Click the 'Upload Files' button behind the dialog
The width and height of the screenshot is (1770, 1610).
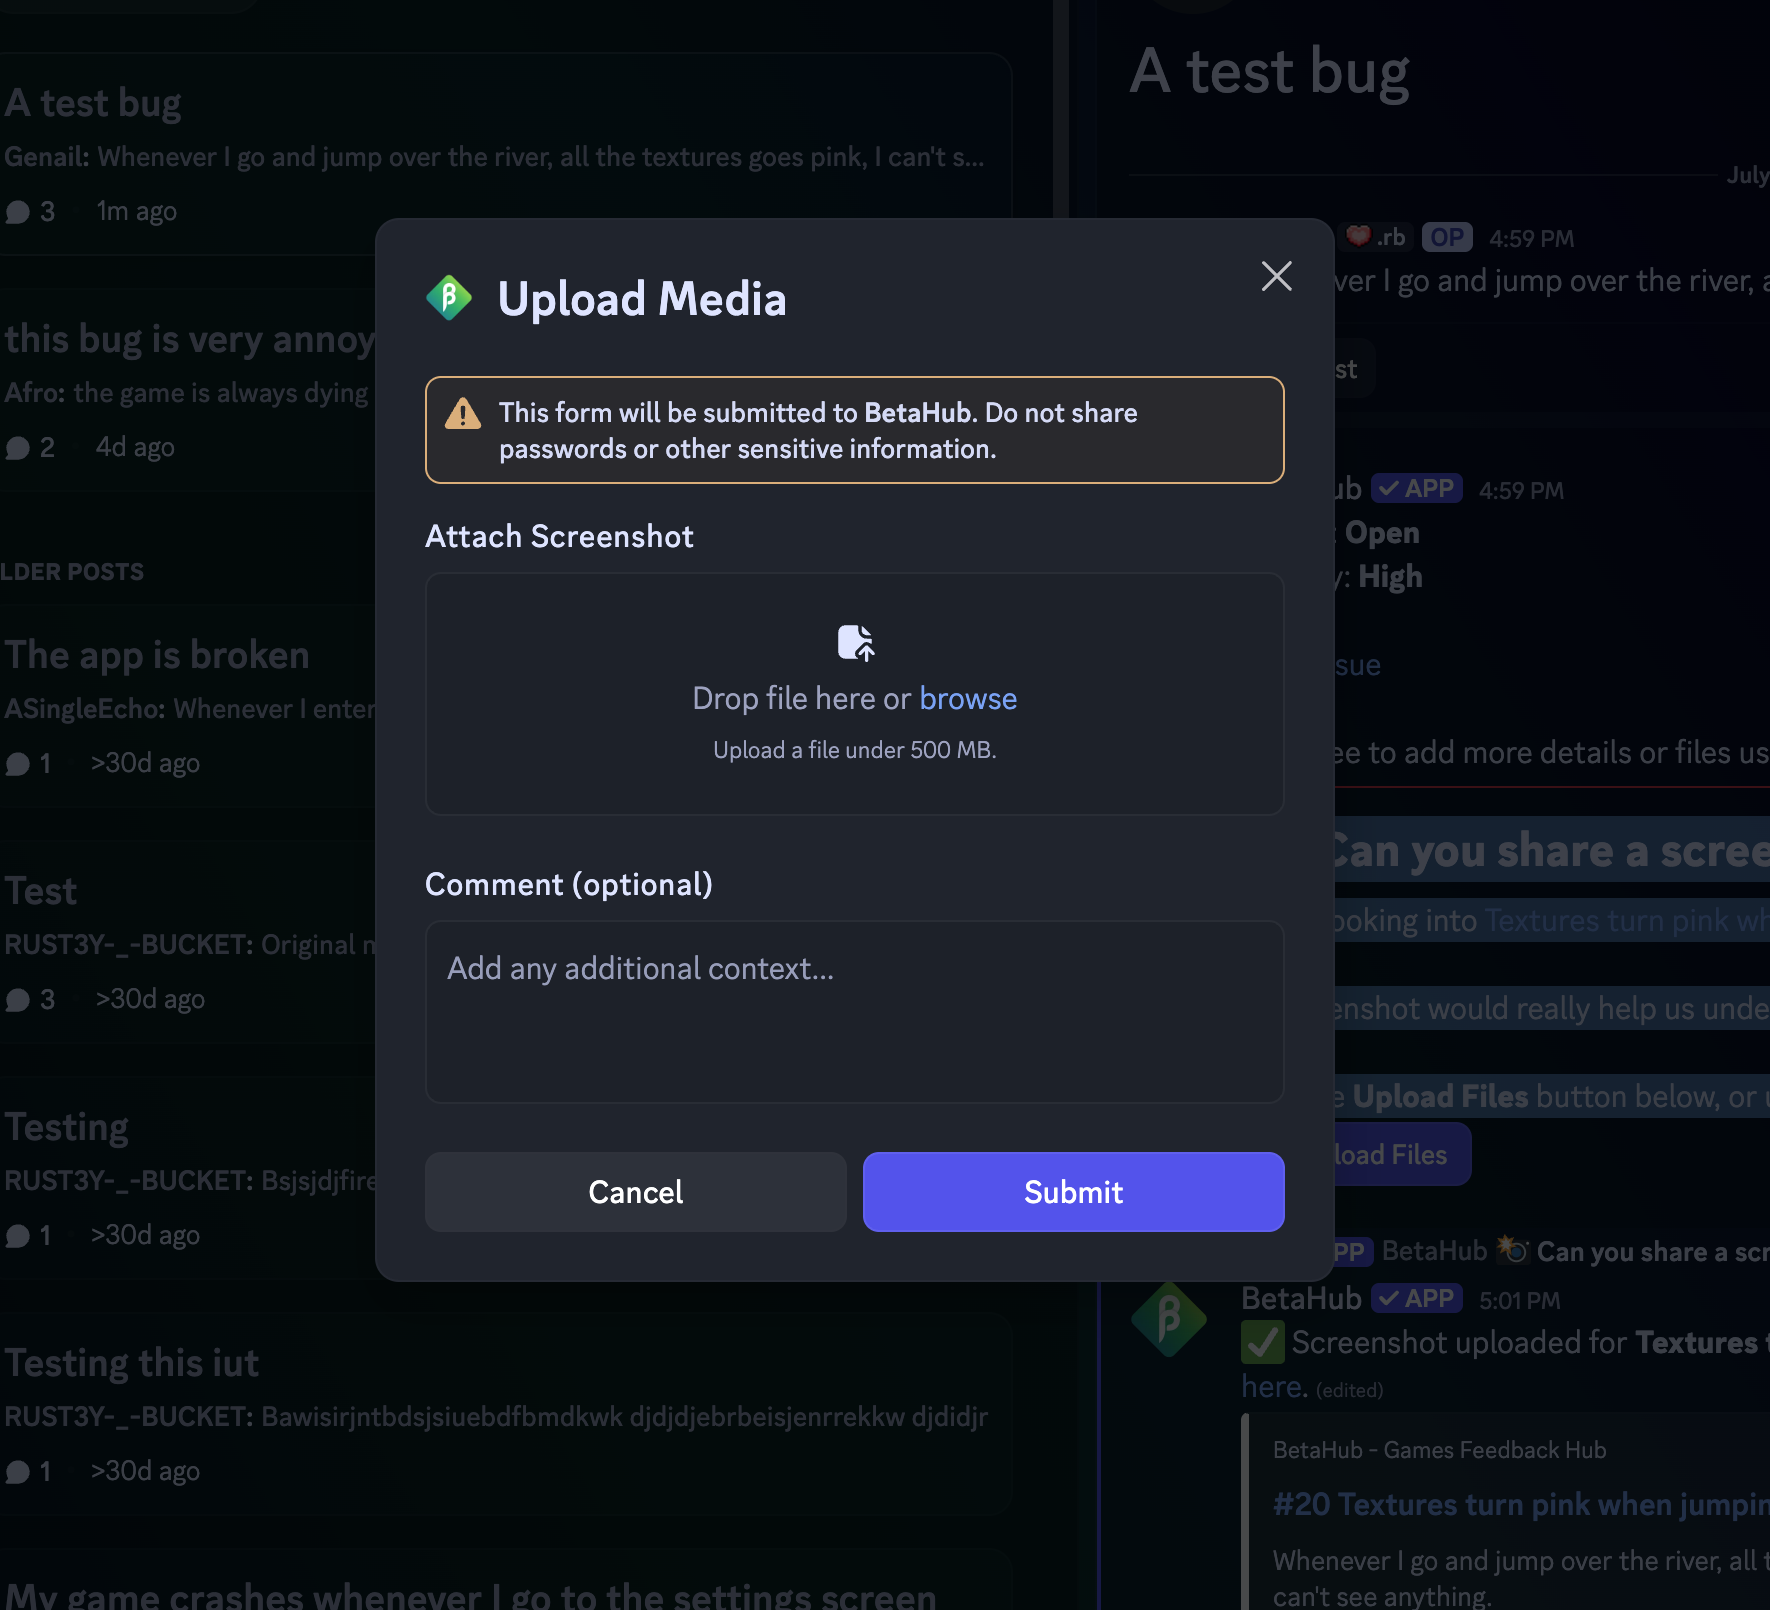pos(1402,1154)
